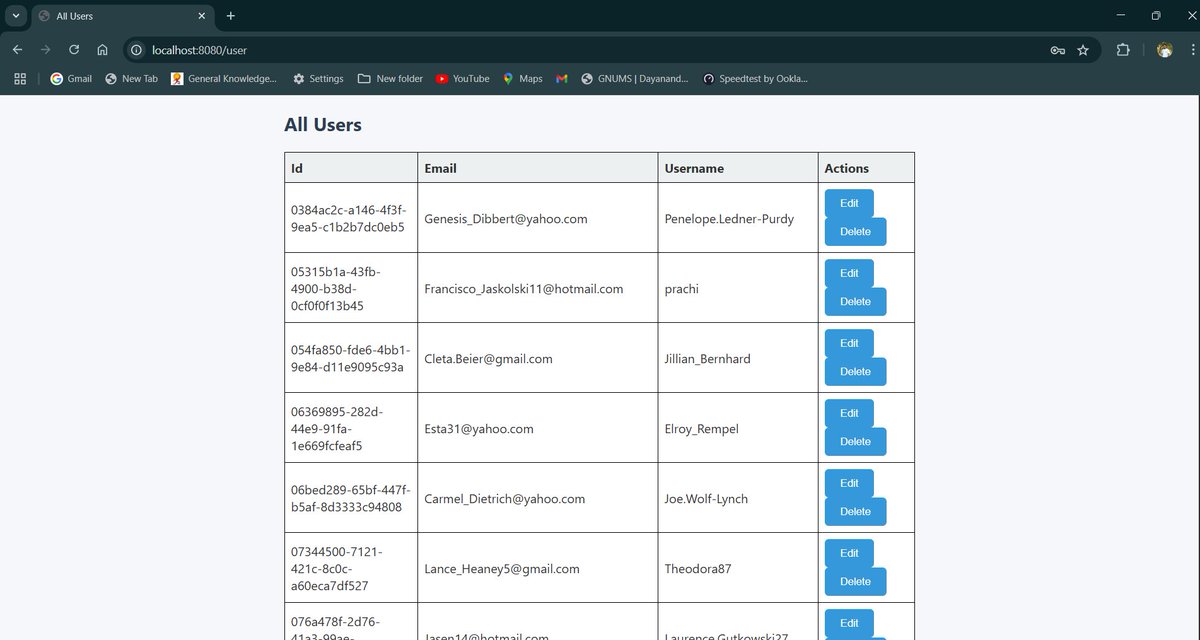This screenshot has width=1200, height=640.
Task: Open a new browser tab
Action: point(231,16)
